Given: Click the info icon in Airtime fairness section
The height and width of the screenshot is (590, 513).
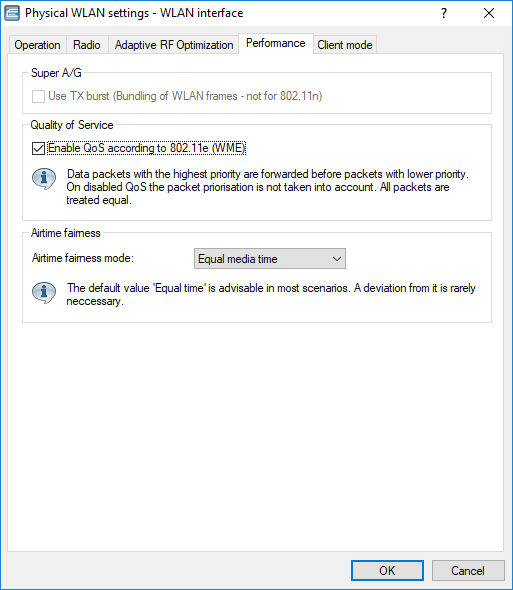Looking at the screenshot, I should coord(44,292).
